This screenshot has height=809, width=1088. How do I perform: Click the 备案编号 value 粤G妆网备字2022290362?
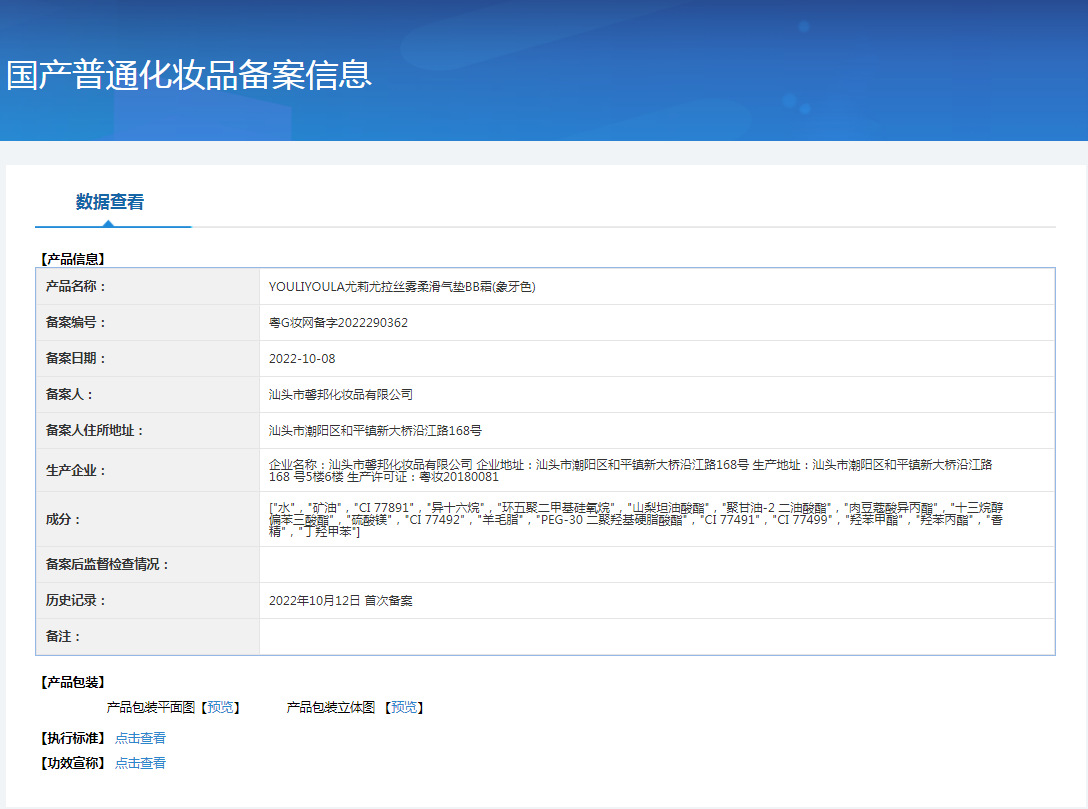338,323
